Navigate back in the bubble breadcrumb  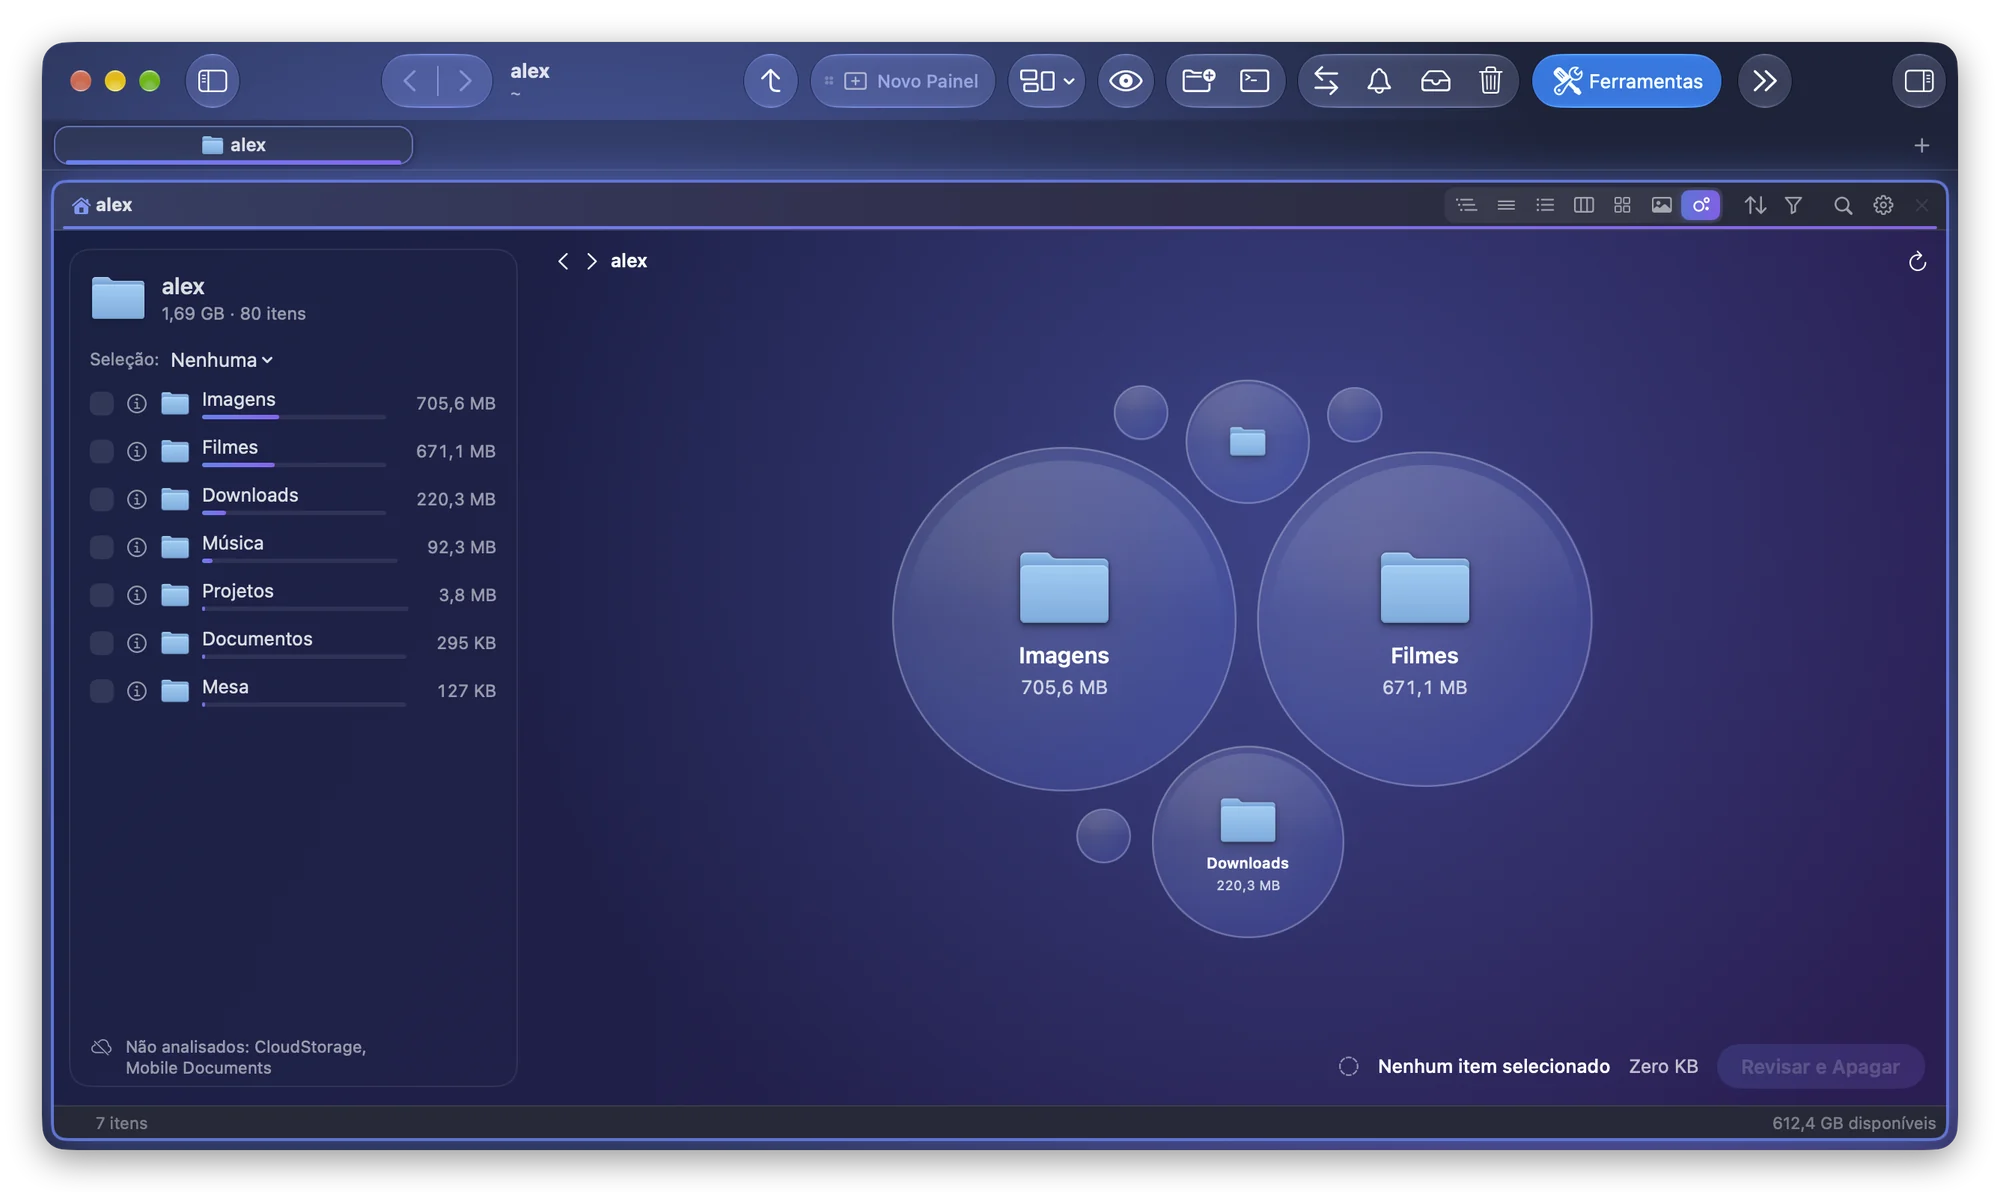(563, 261)
